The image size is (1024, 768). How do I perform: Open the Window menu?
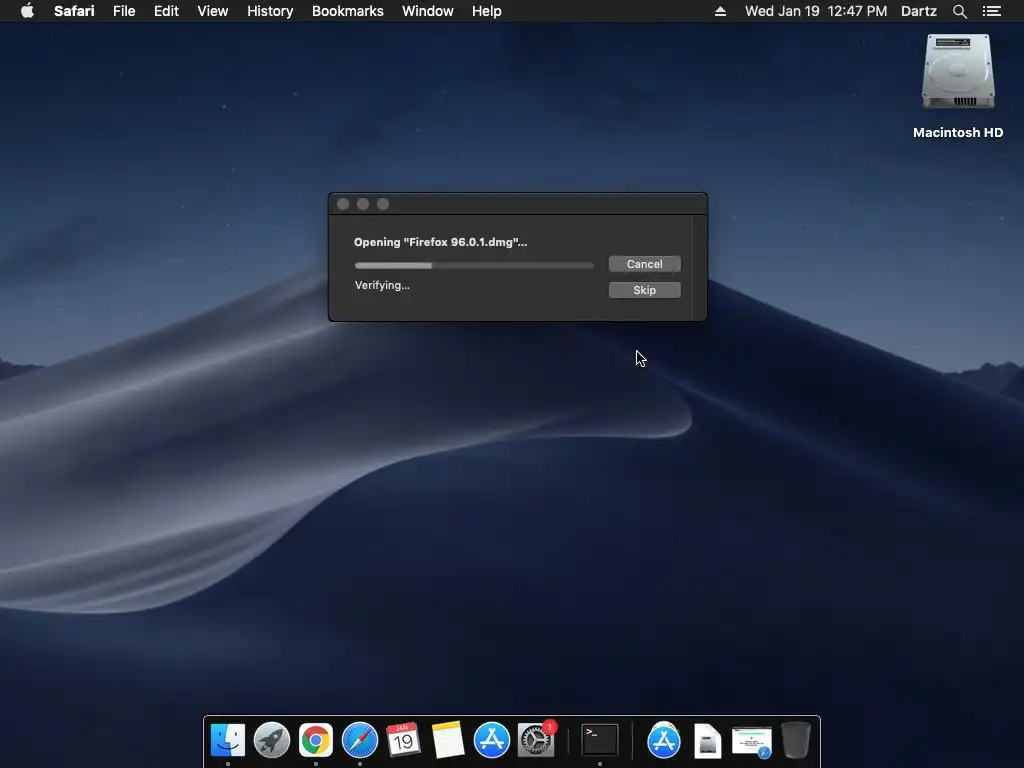428,11
